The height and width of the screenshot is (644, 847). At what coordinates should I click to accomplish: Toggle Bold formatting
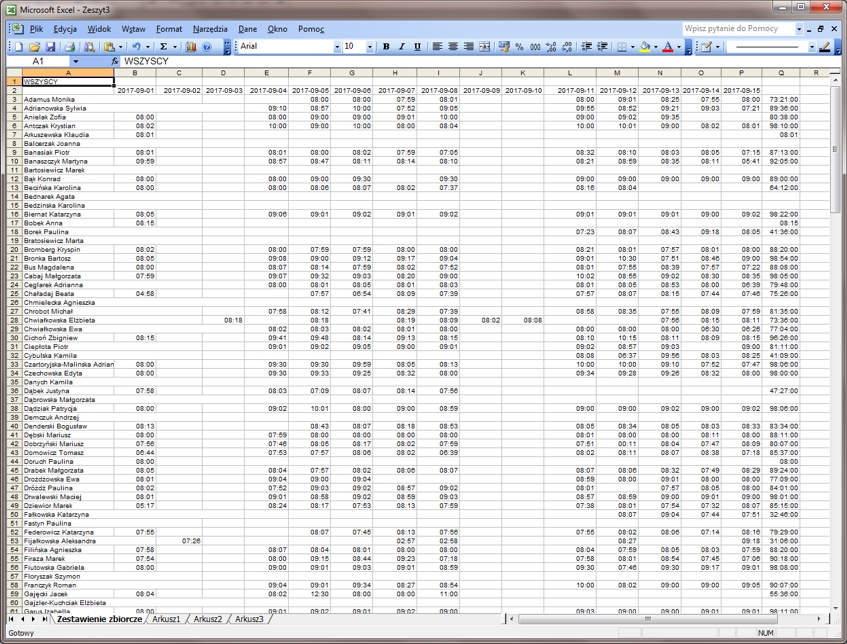[x=387, y=47]
